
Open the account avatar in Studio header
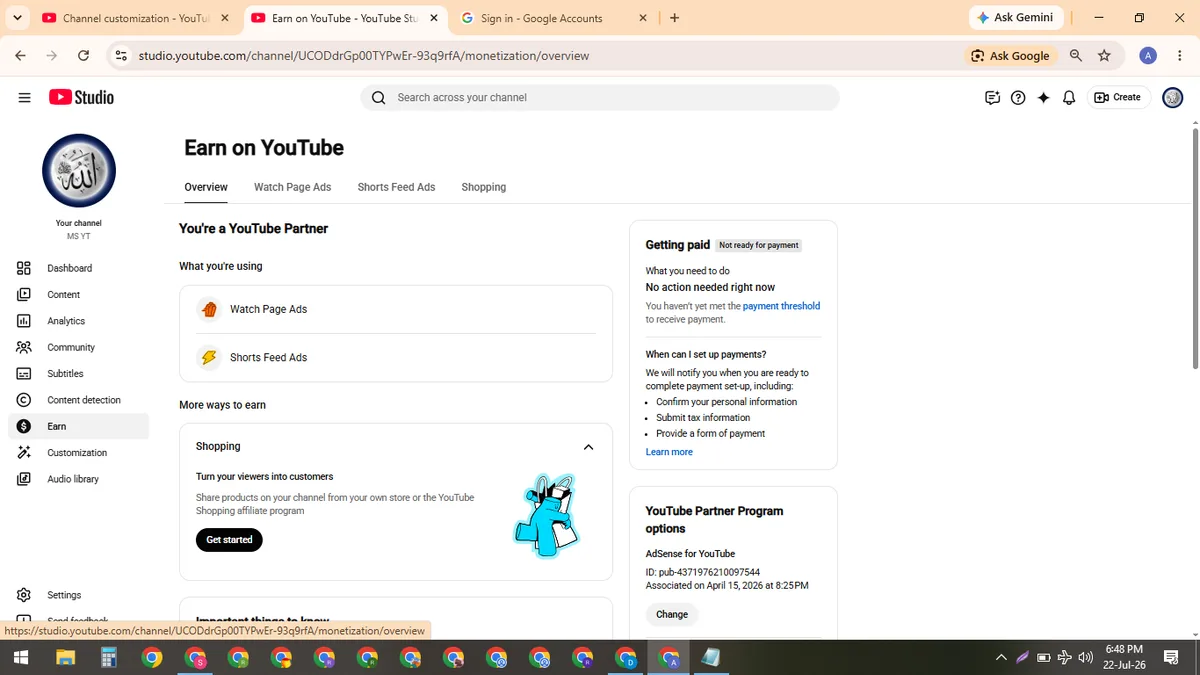pyautogui.click(x=1173, y=97)
